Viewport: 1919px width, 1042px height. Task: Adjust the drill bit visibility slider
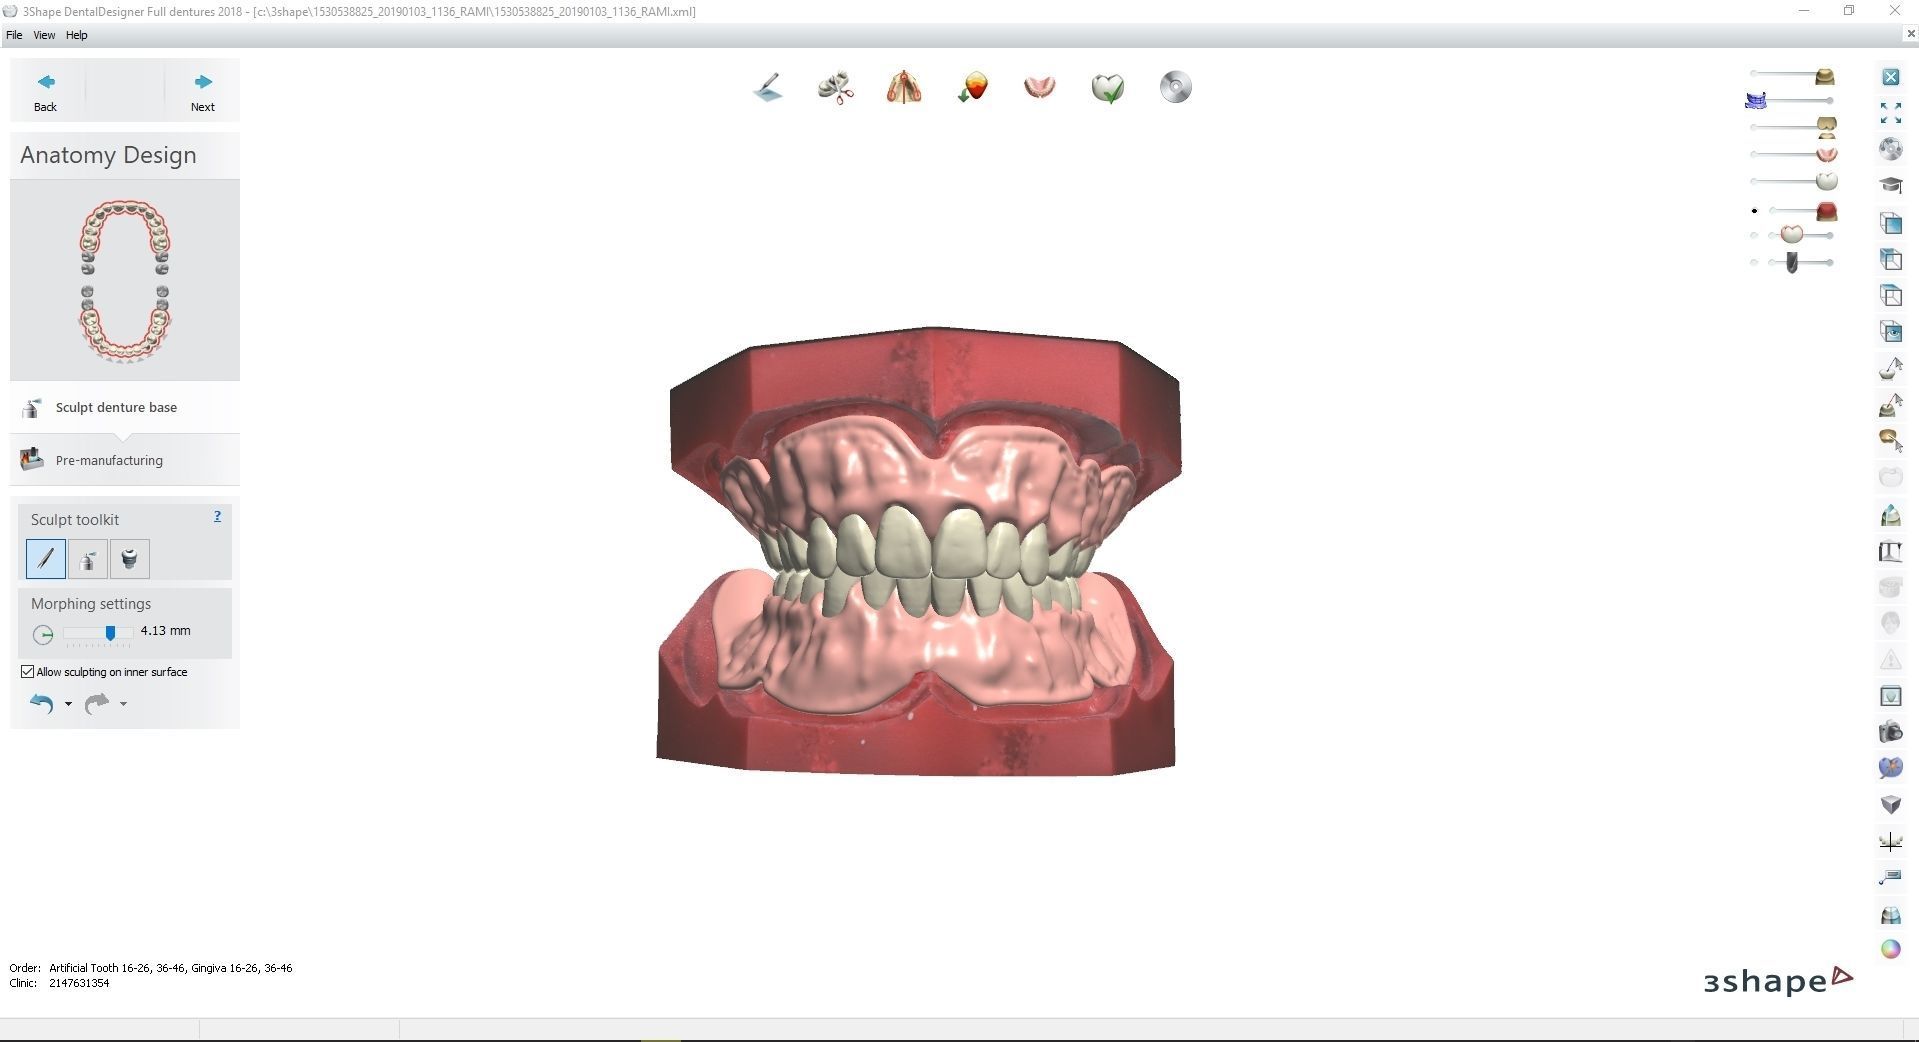(x=1792, y=263)
